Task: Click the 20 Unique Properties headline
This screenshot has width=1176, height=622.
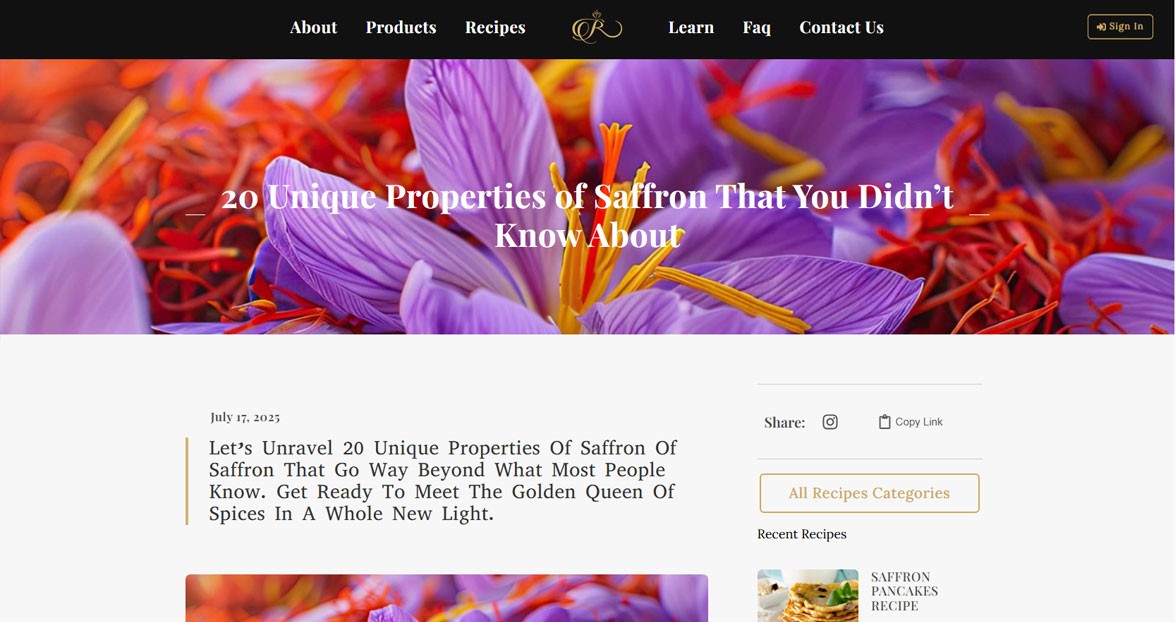Action: tap(587, 216)
